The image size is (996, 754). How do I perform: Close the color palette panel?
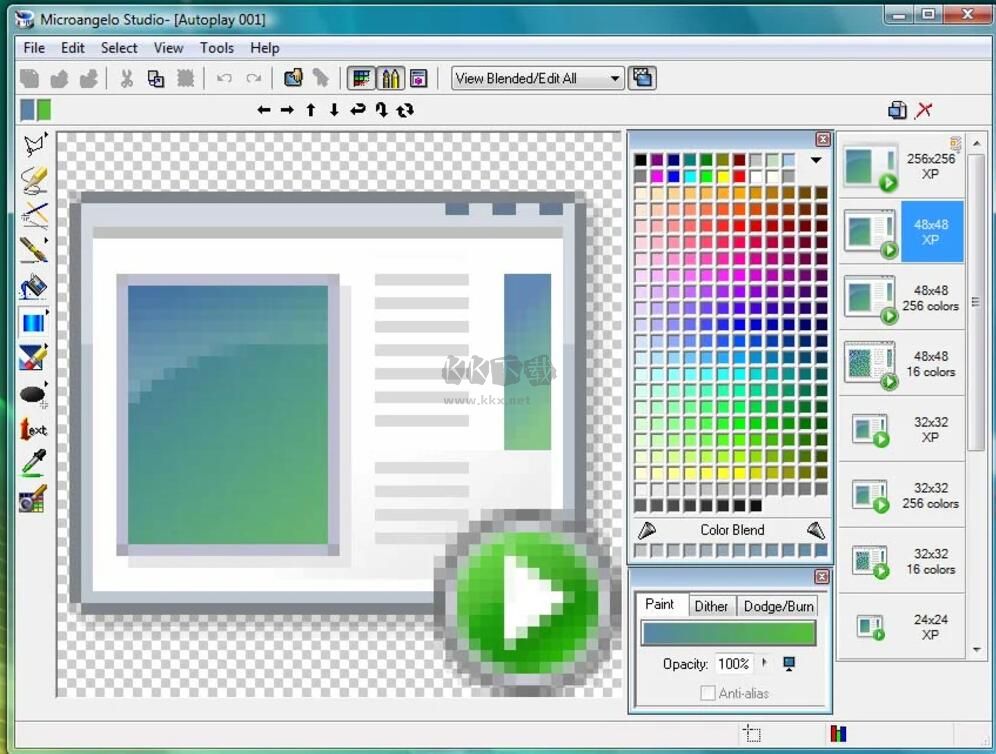822,140
